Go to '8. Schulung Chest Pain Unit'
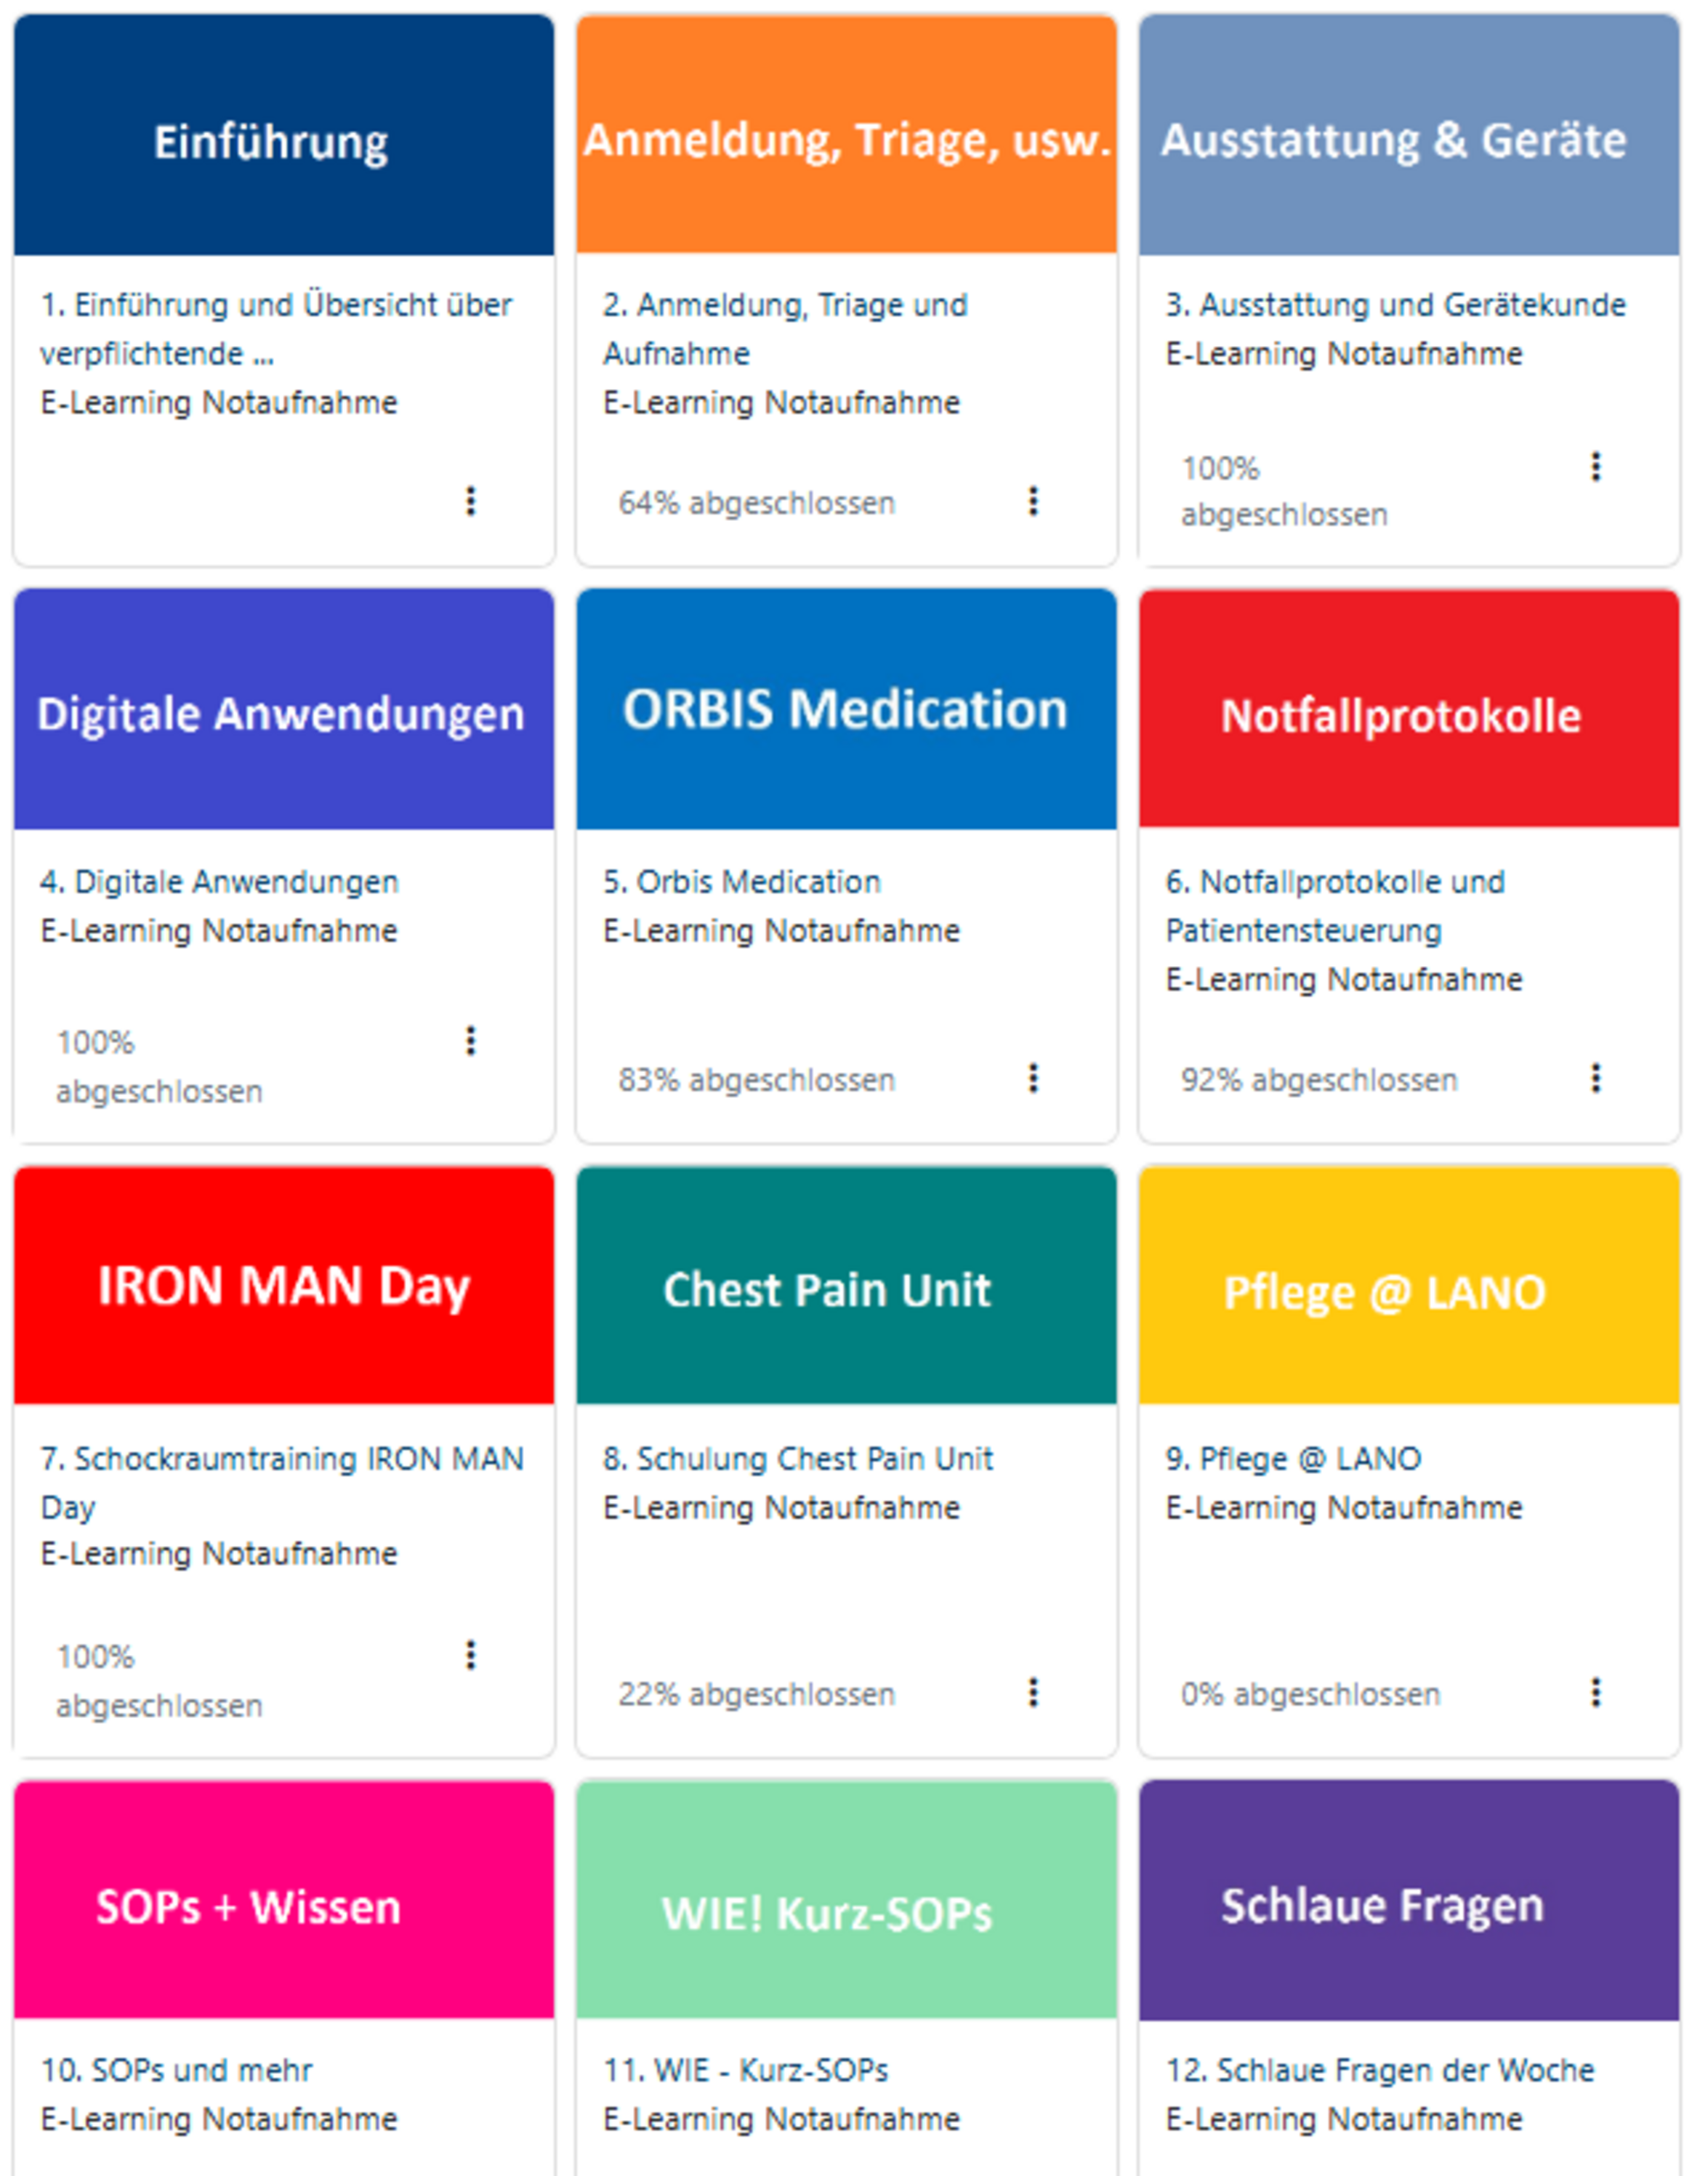 pyautogui.click(x=797, y=1459)
